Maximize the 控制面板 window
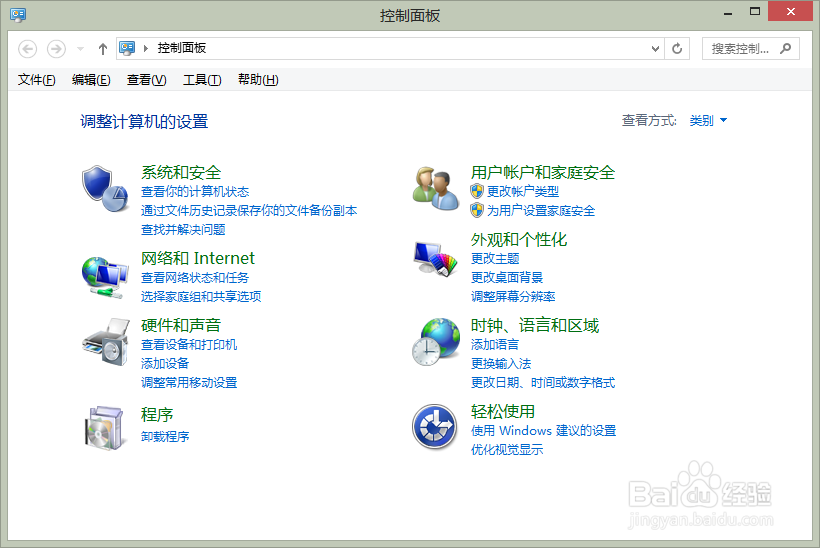Viewport: 820px width, 548px height. [x=755, y=12]
